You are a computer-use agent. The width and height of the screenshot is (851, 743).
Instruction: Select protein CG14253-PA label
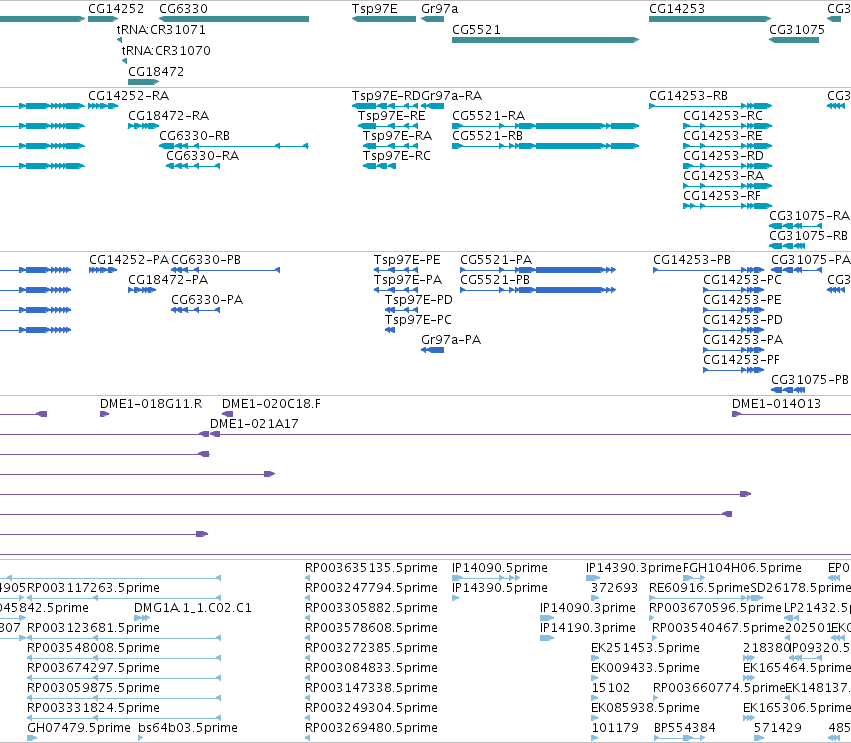click(743, 340)
